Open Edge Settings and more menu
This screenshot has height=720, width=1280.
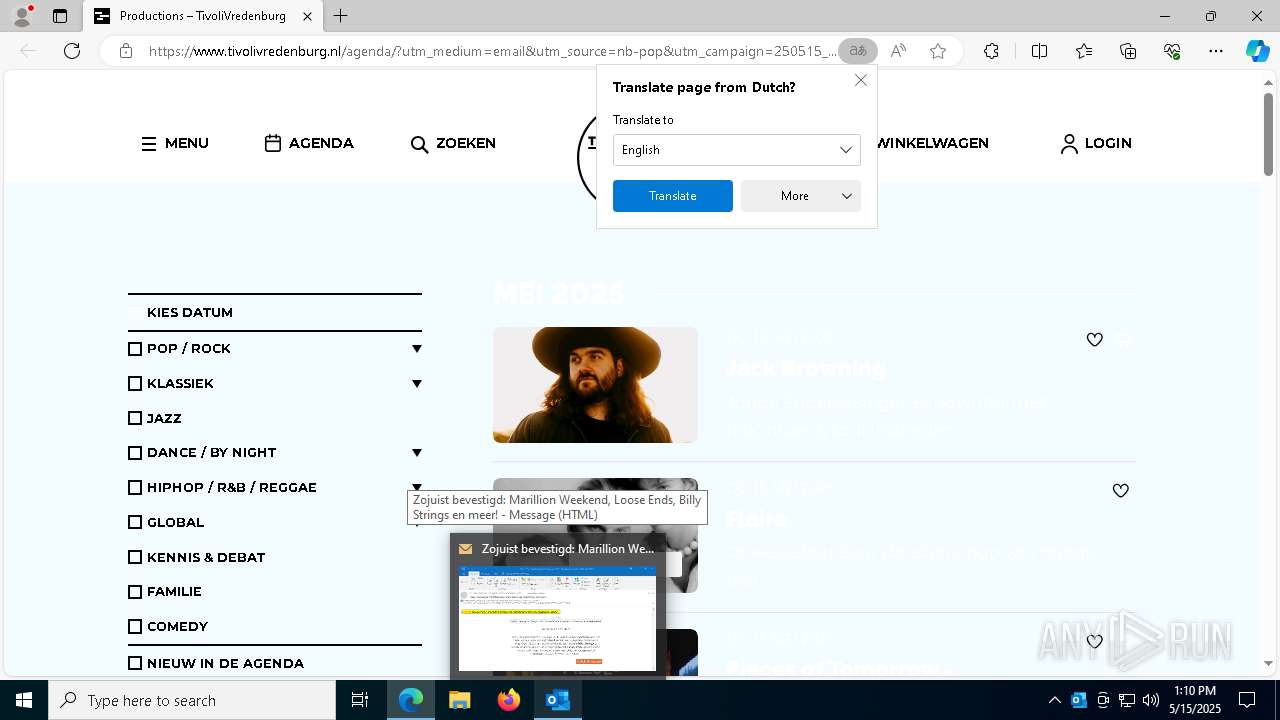tap(1216, 51)
